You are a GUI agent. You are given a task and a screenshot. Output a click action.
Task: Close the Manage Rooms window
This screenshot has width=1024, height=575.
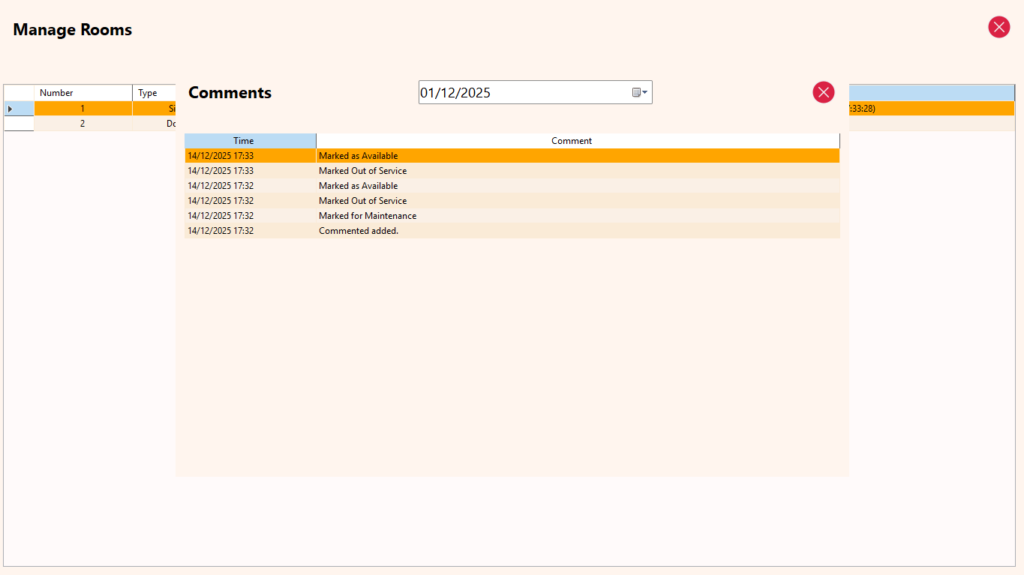pyautogui.click(x=998, y=27)
